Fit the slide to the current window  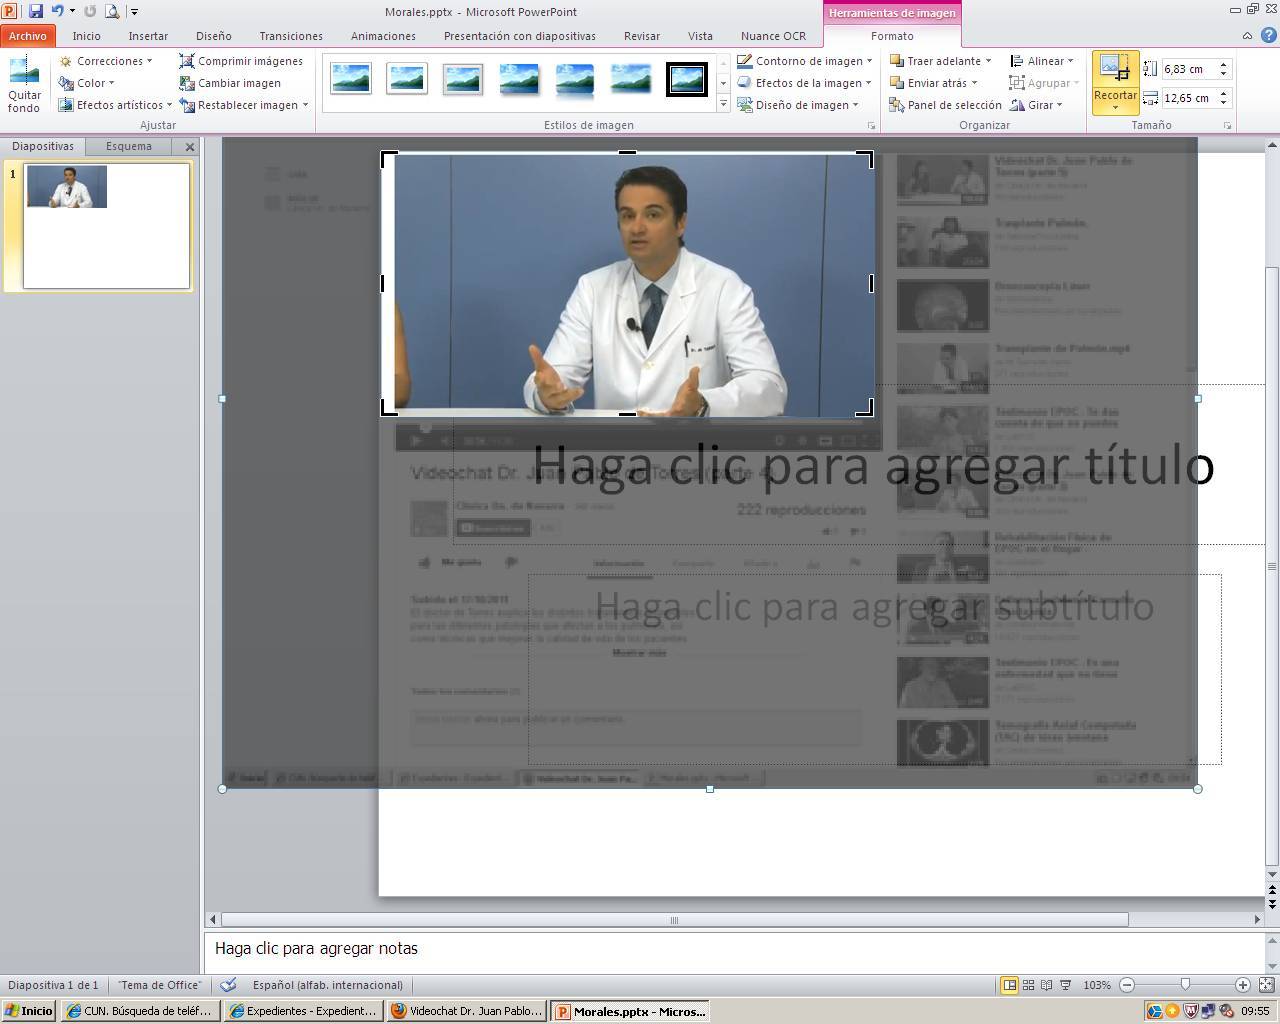click(x=1264, y=985)
